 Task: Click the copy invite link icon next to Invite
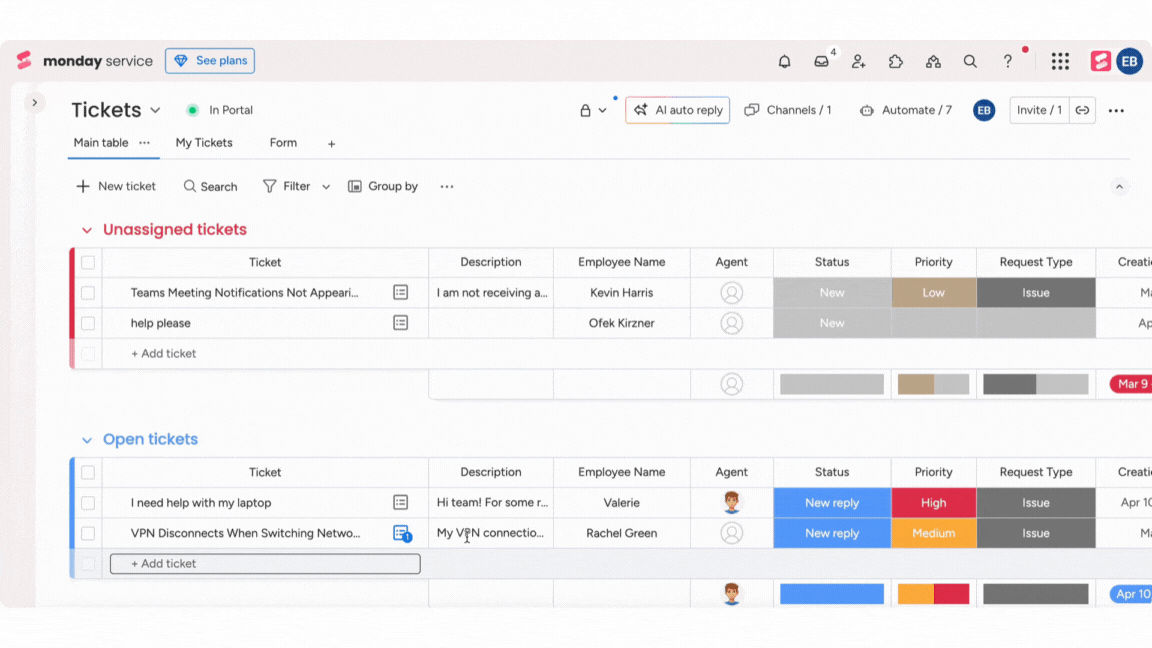(1083, 110)
